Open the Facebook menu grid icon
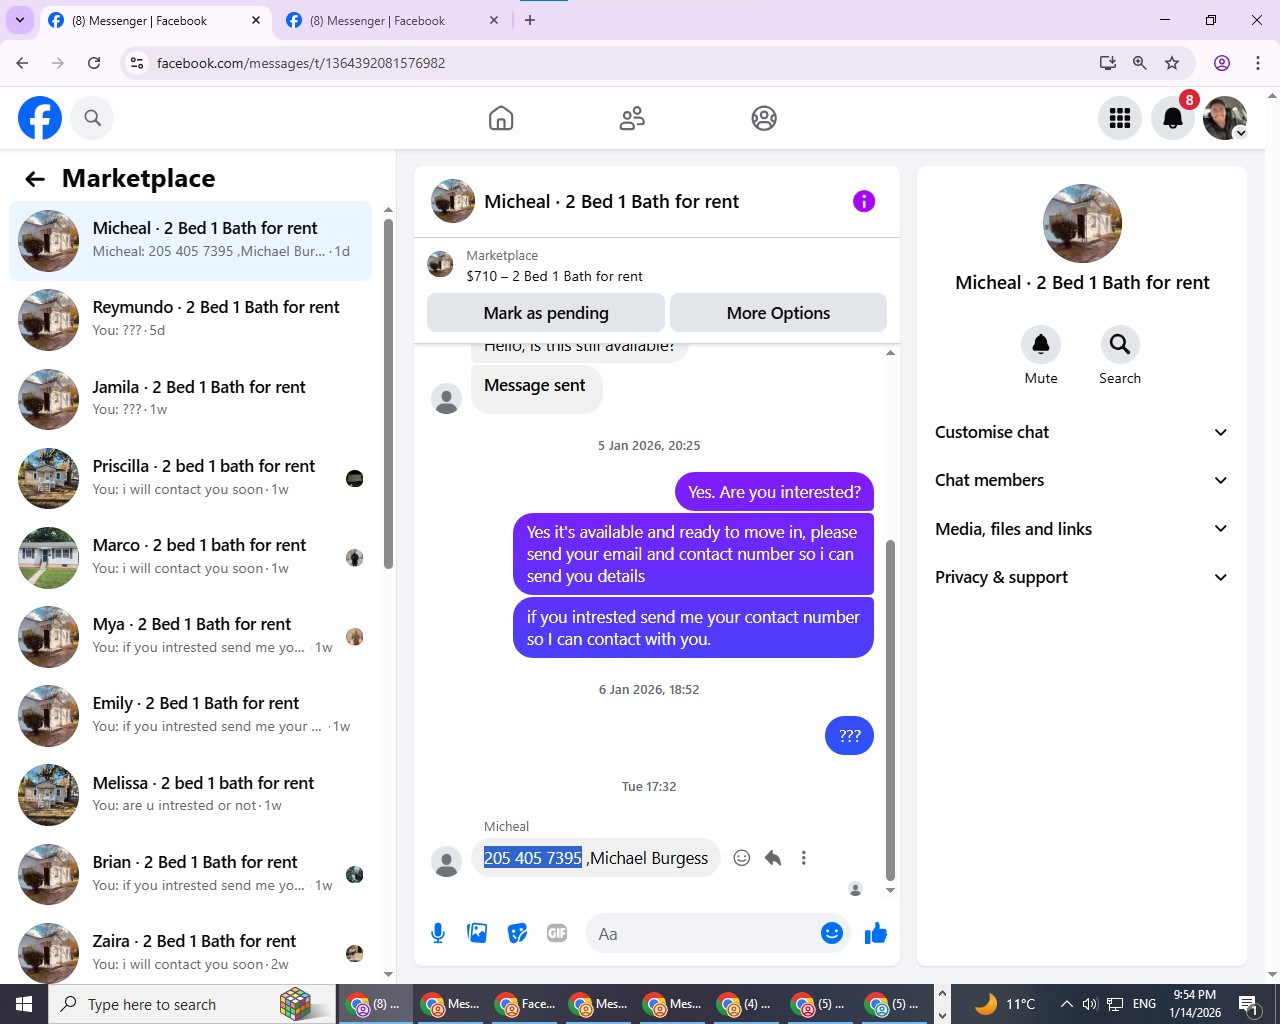 [x=1120, y=118]
